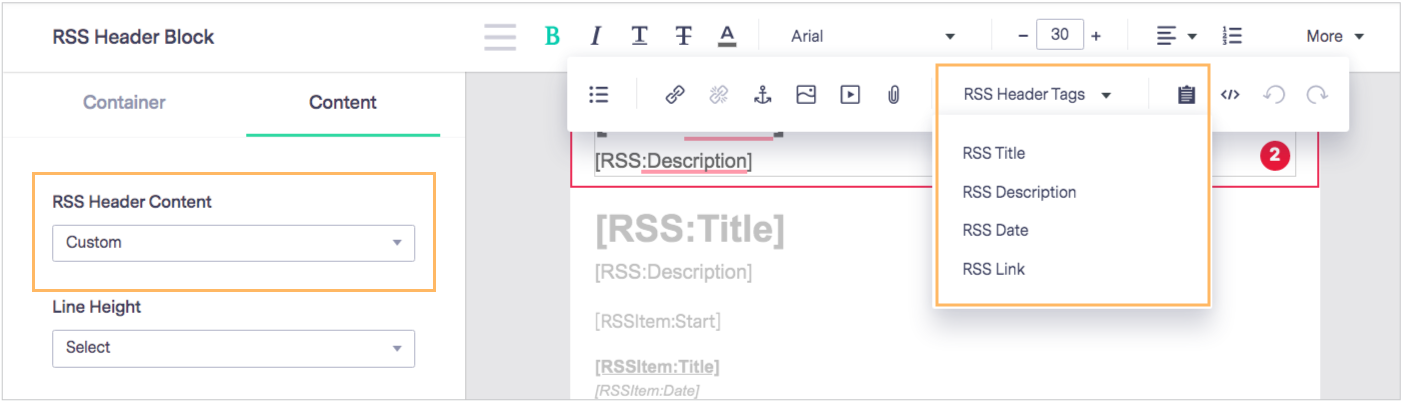This screenshot has width=1402, height=401.
Task: Insert a video
Action: pos(850,94)
